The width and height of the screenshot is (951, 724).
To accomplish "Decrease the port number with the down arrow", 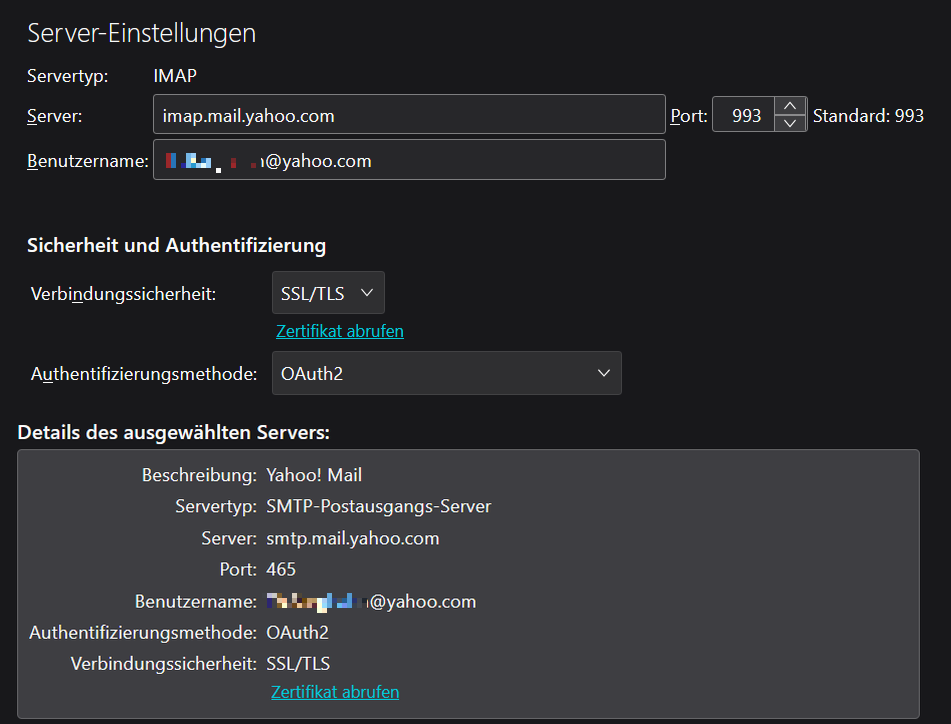I will (790, 123).
